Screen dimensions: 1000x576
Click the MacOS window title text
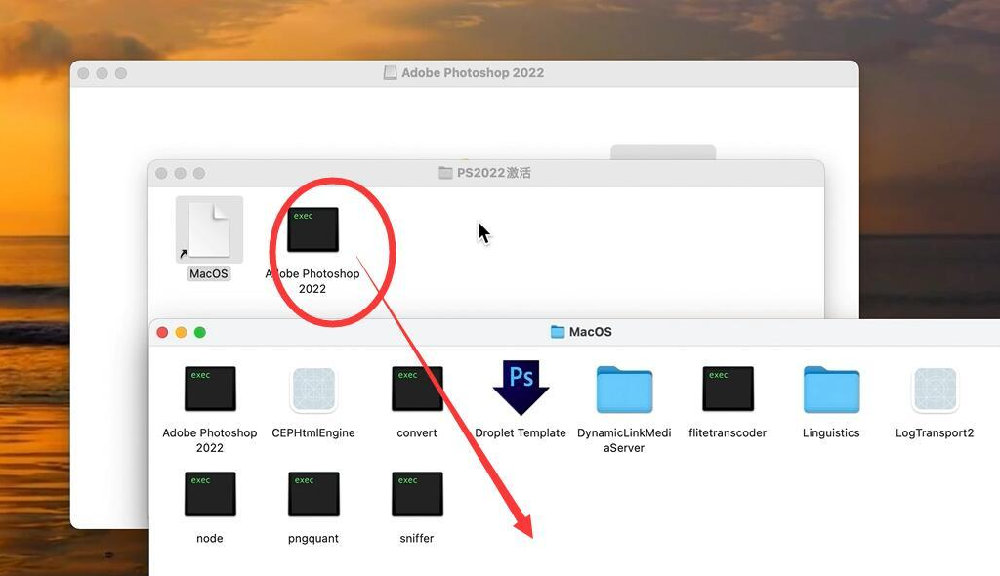590,332
